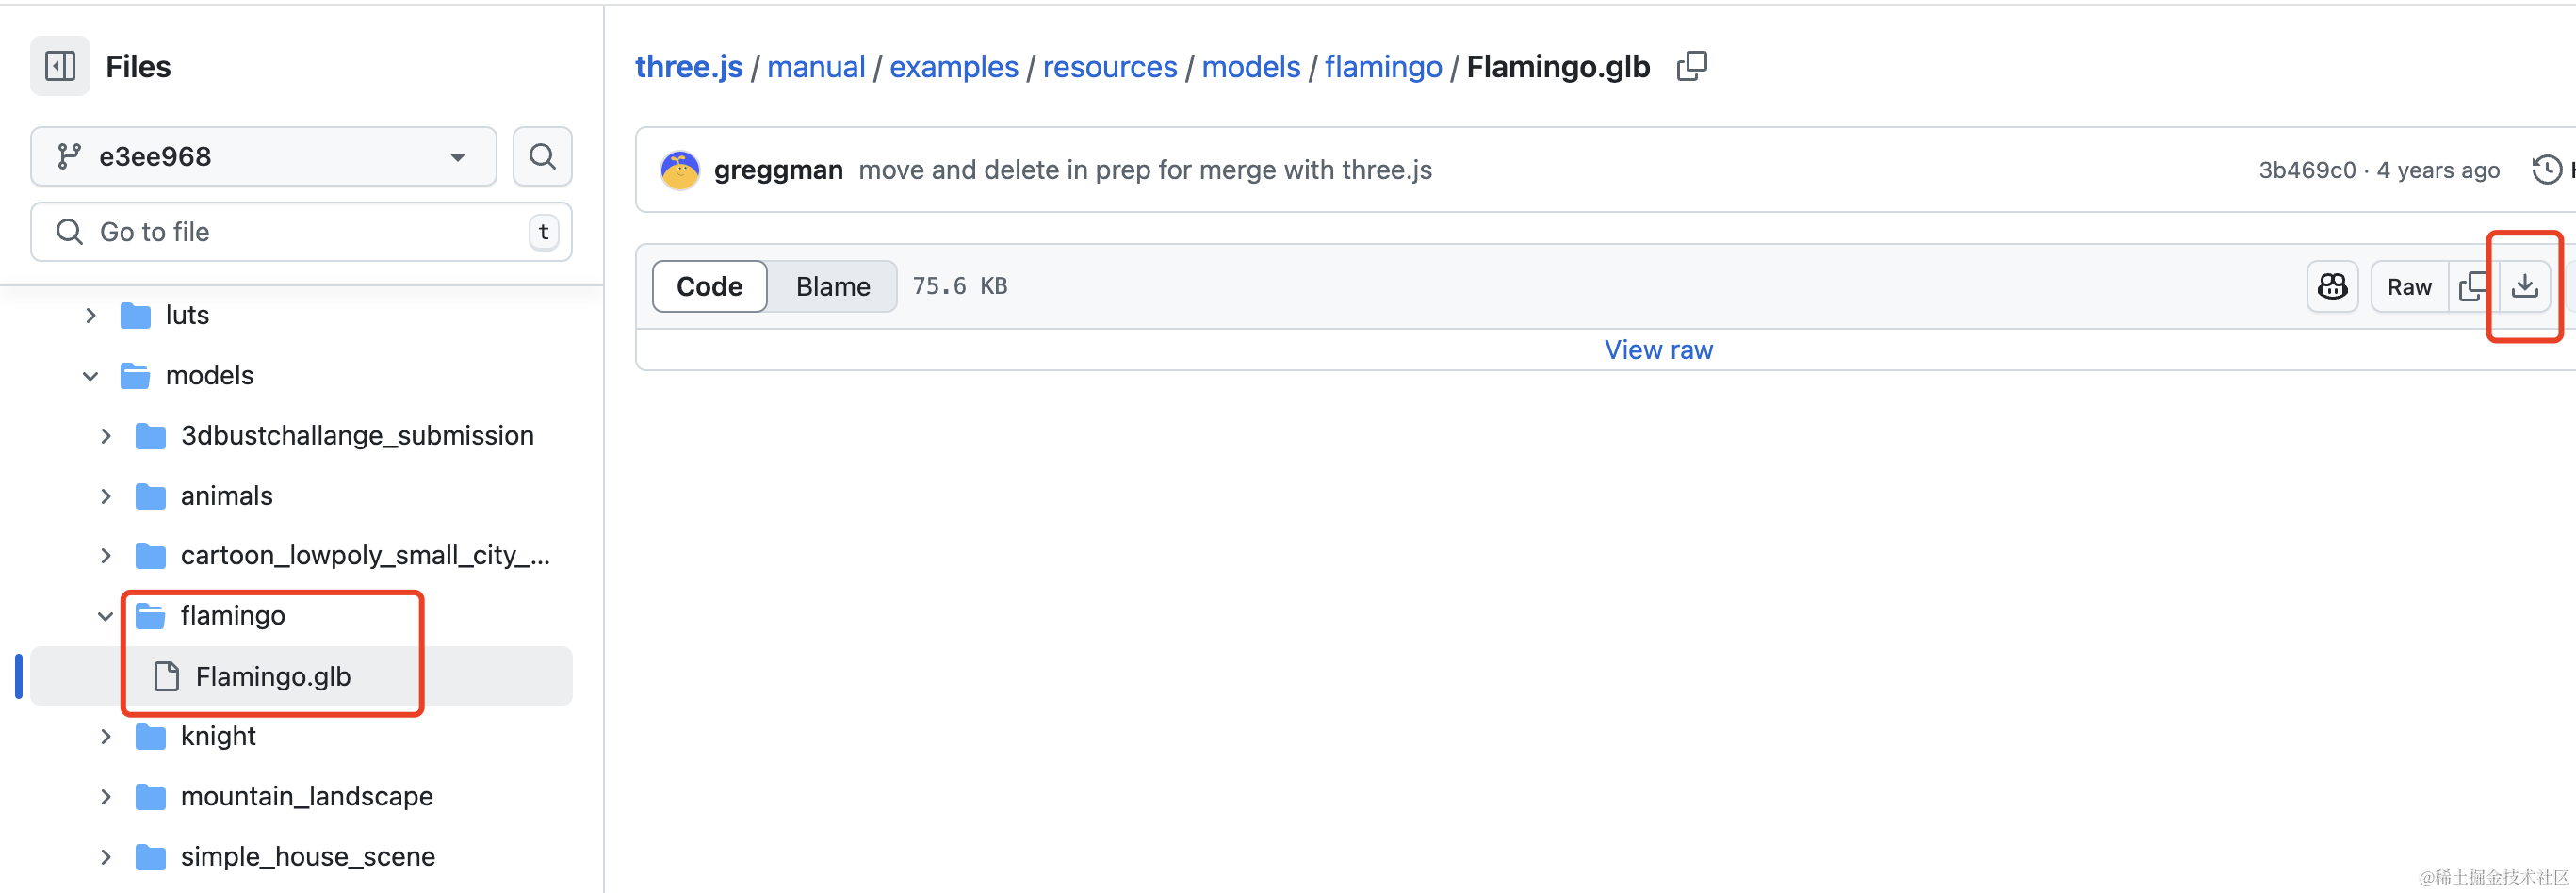Screen dimensions: 2576x893
Task: Click the Raw button
Action: (2409, 287)
